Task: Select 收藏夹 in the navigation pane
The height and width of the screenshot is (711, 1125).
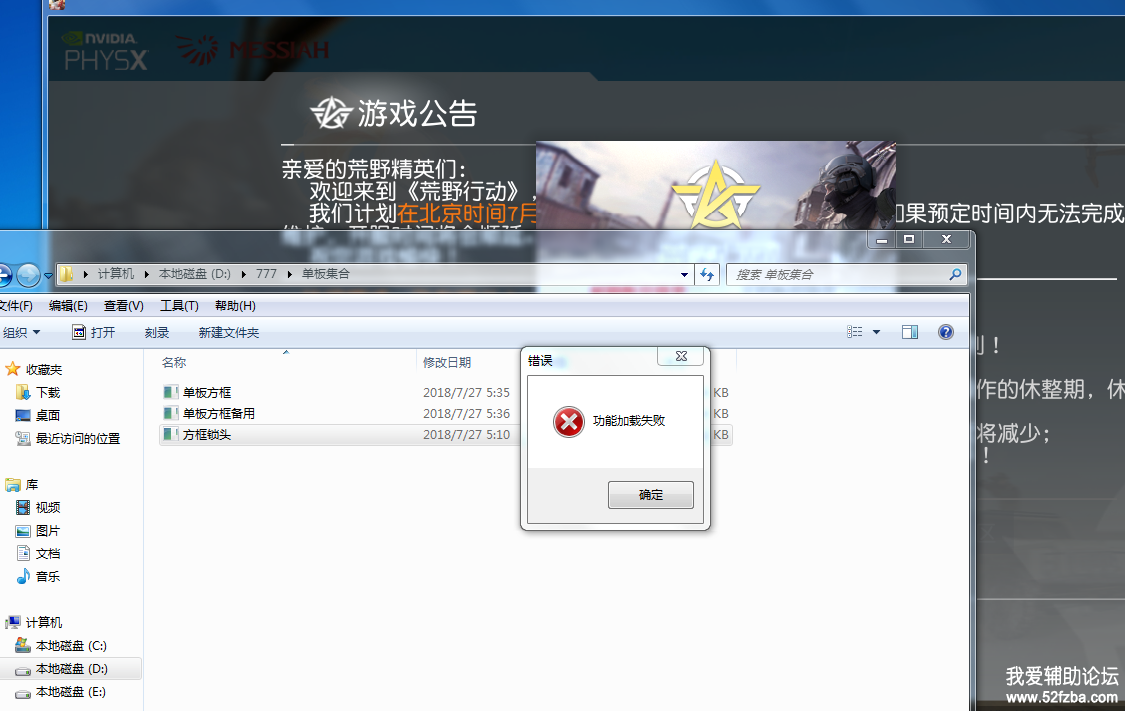Action: click(44, 369)
